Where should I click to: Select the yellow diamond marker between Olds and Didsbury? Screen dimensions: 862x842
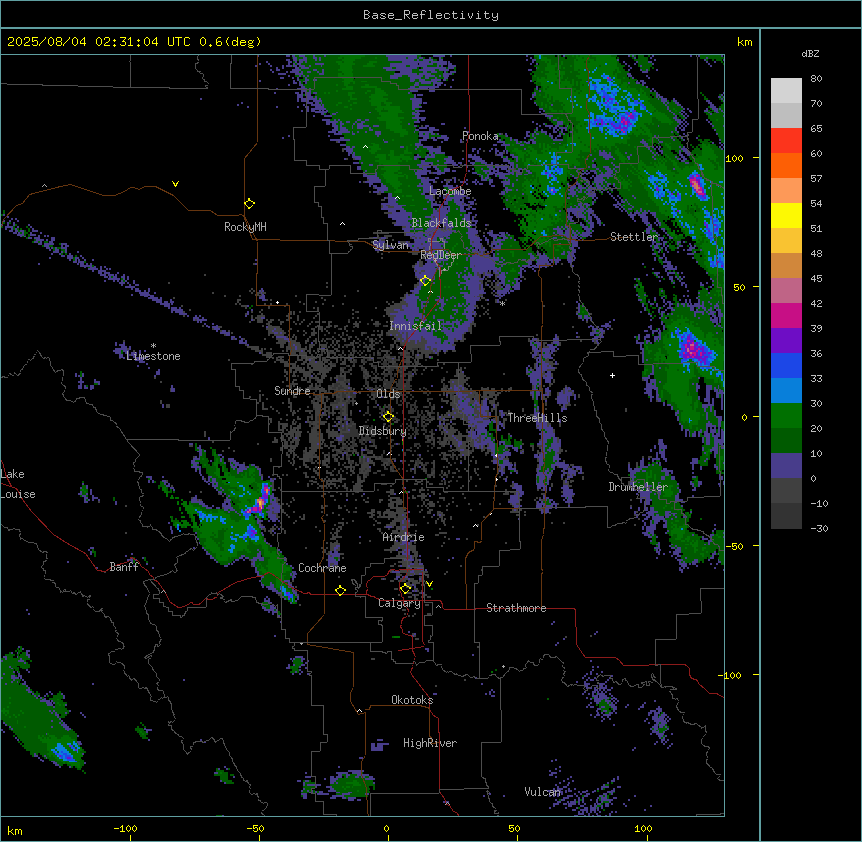pos(388,417)
